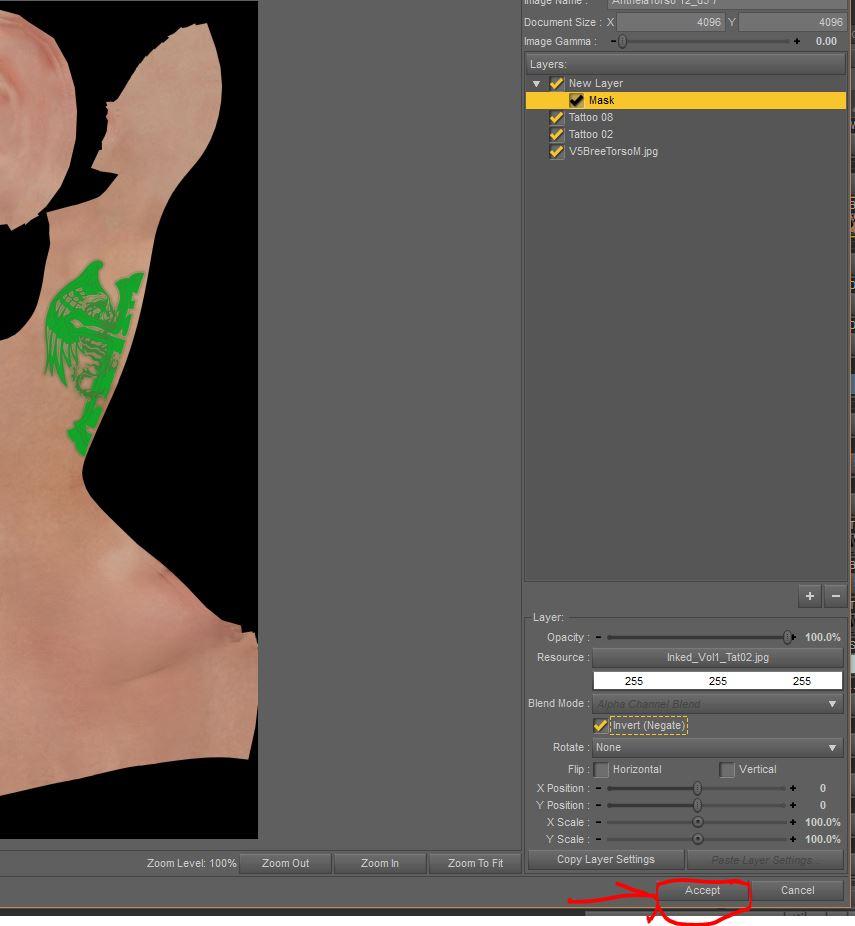Viewport: 855px width, 926px height.
Task: Click Y Scale minus decrement
Action: point(599,839)
